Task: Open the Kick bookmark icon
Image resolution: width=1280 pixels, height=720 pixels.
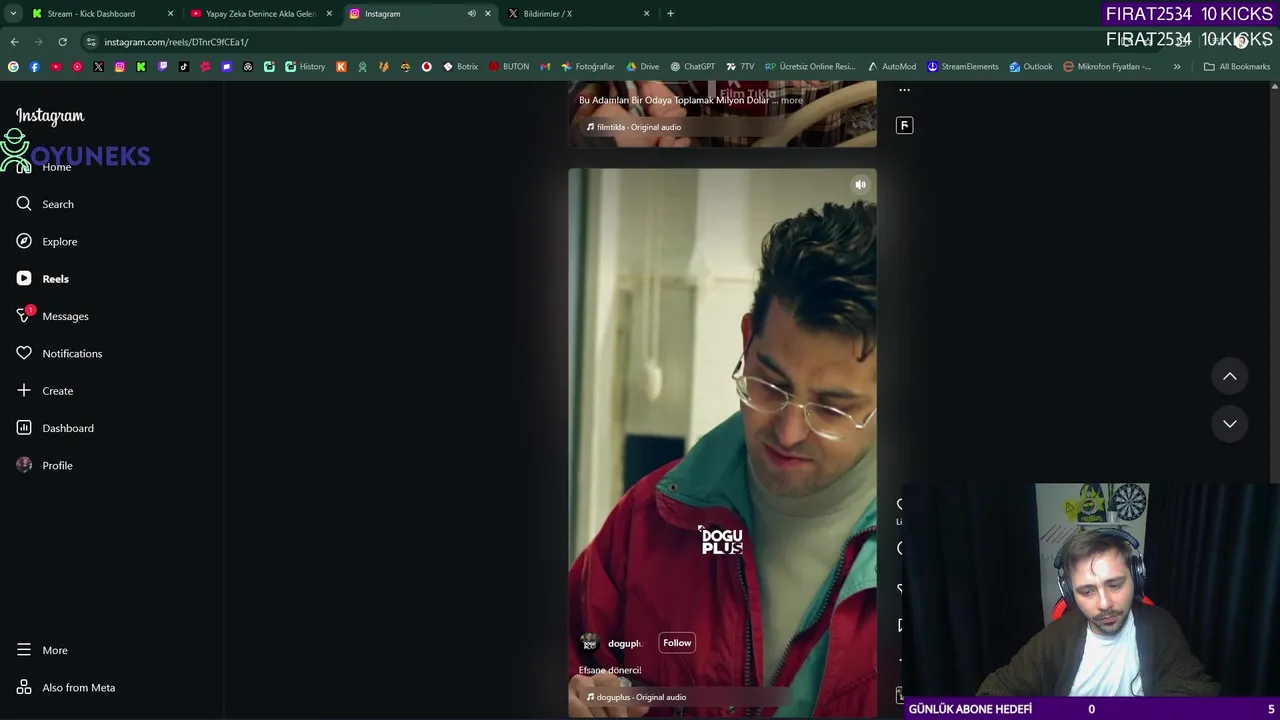Action: tap(141, 67)
